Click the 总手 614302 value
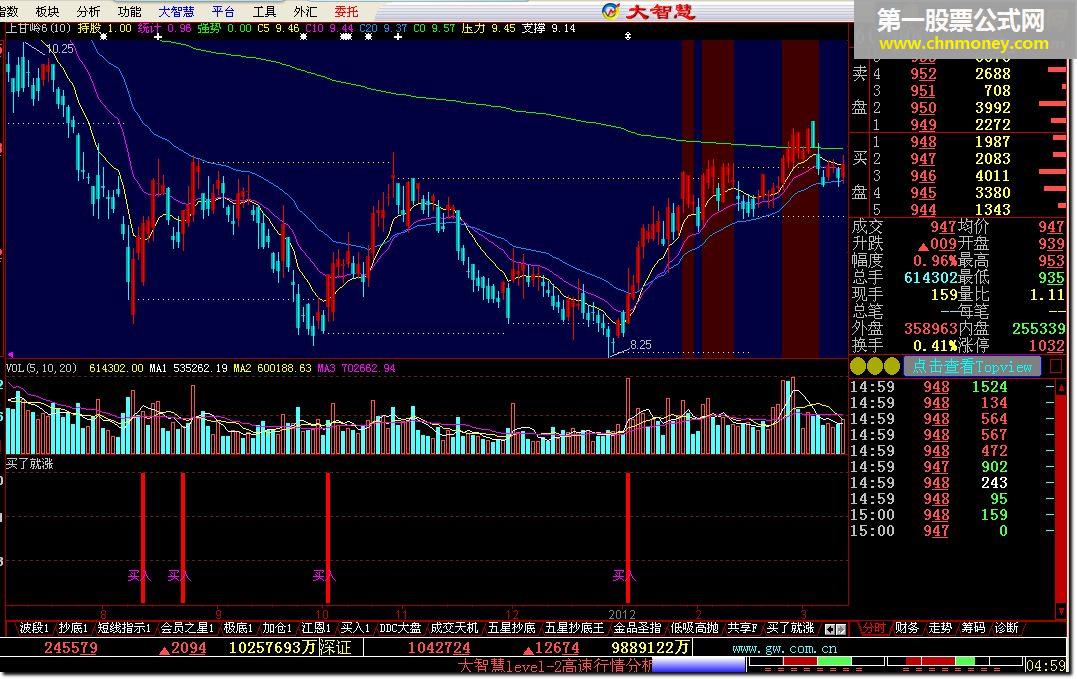The width and height of the screenshot is (1077, 679). click(x=931, y=277)
